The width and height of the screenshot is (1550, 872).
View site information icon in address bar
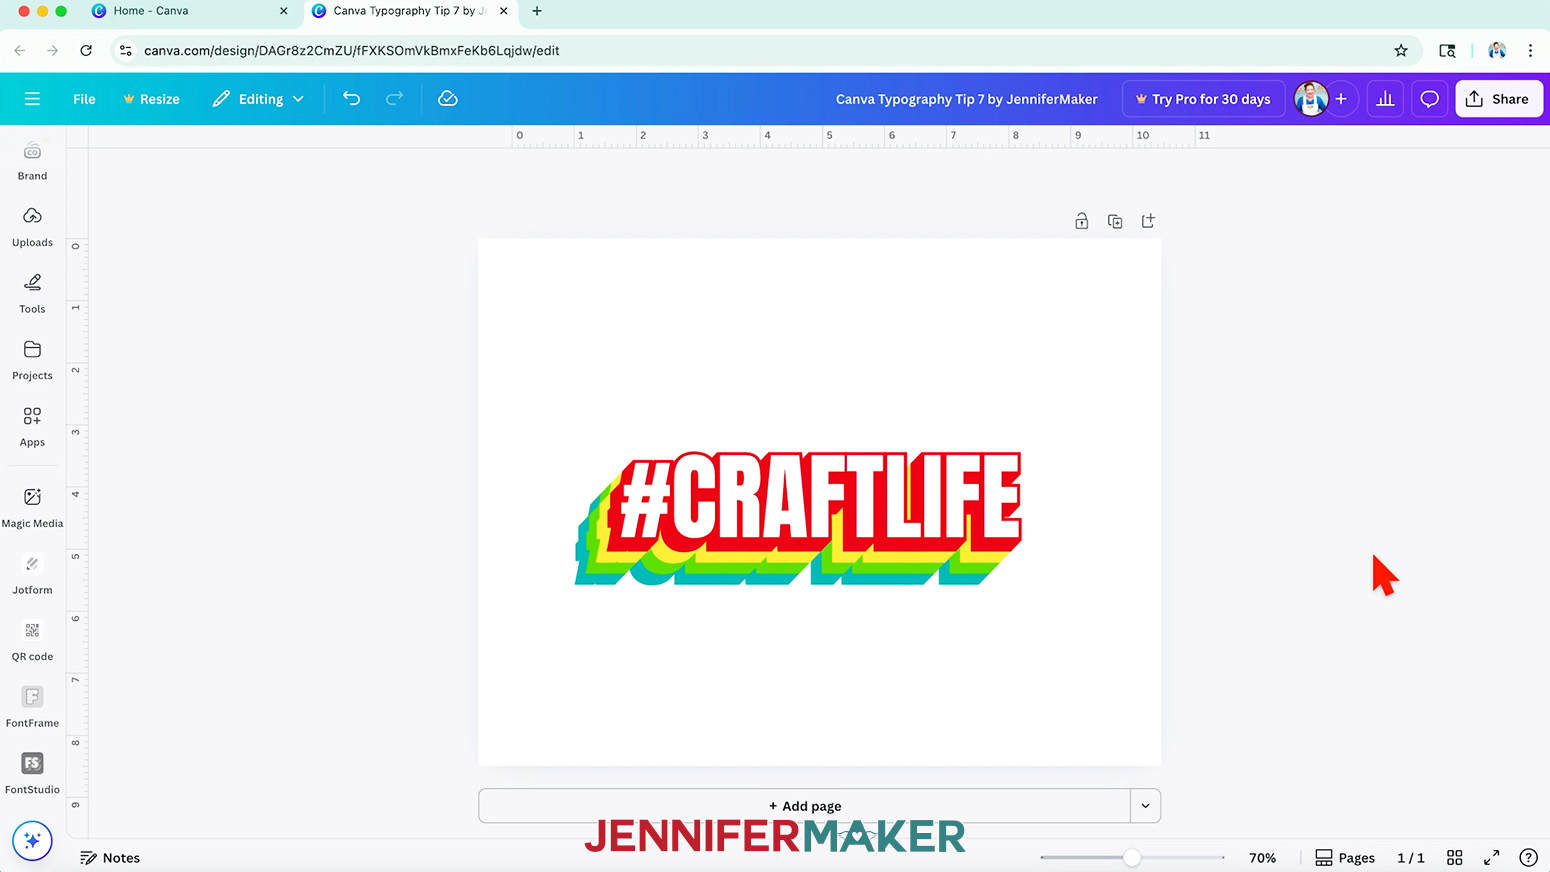[126, 50]
